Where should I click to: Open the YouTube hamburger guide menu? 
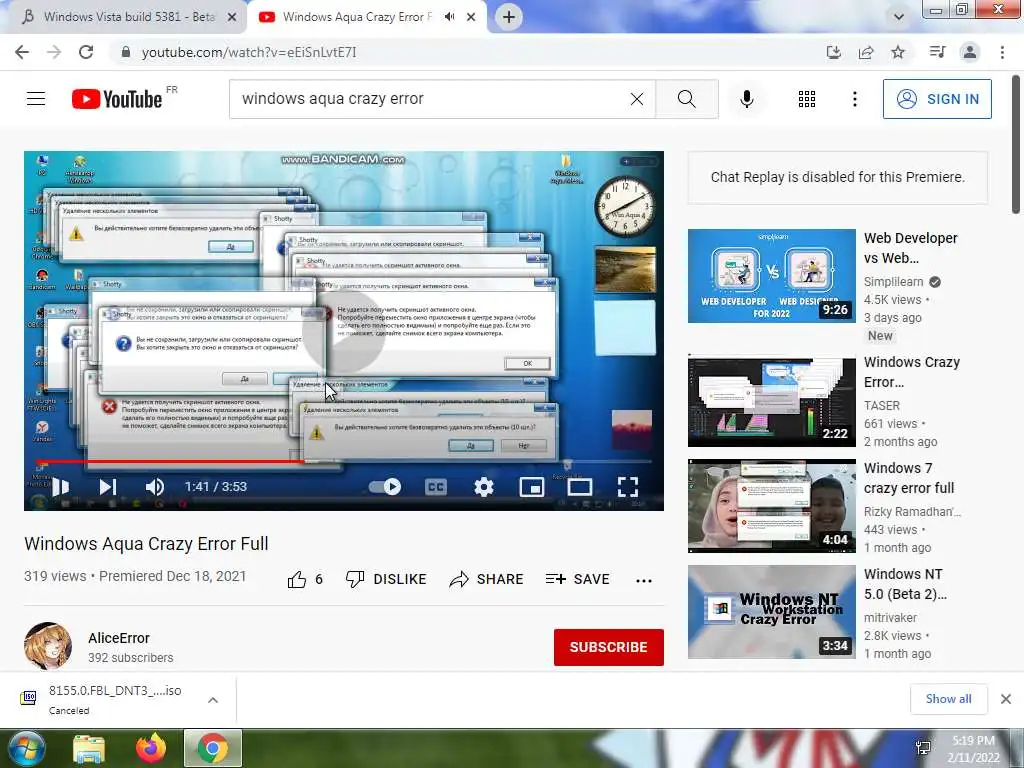pos(36,99)
